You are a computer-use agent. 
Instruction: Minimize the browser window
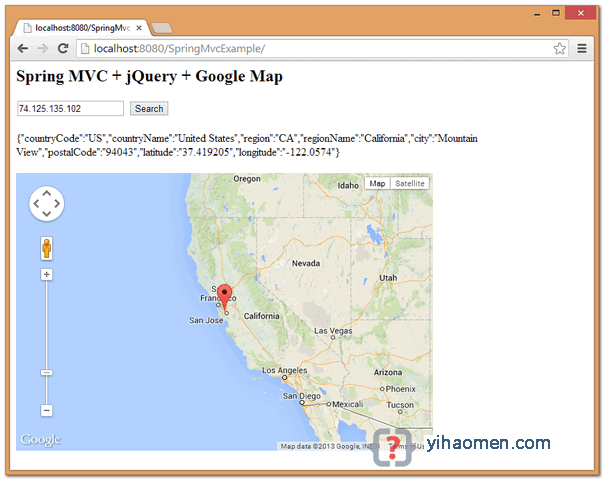537,14
